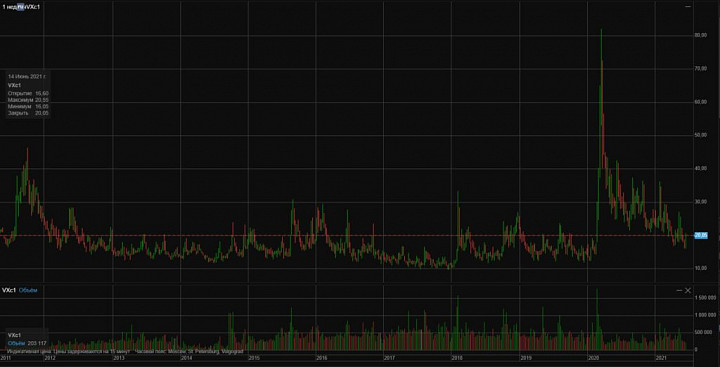
Task: Click the 2012 year label on time axis
Action: point(49,357)
